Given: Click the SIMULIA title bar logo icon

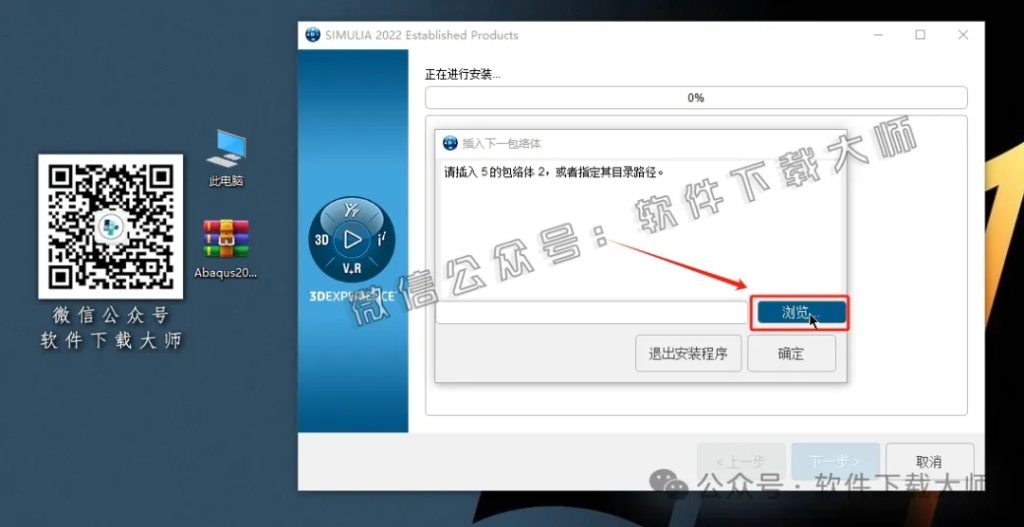Looking at the screenshot, I should pos(313,35).
